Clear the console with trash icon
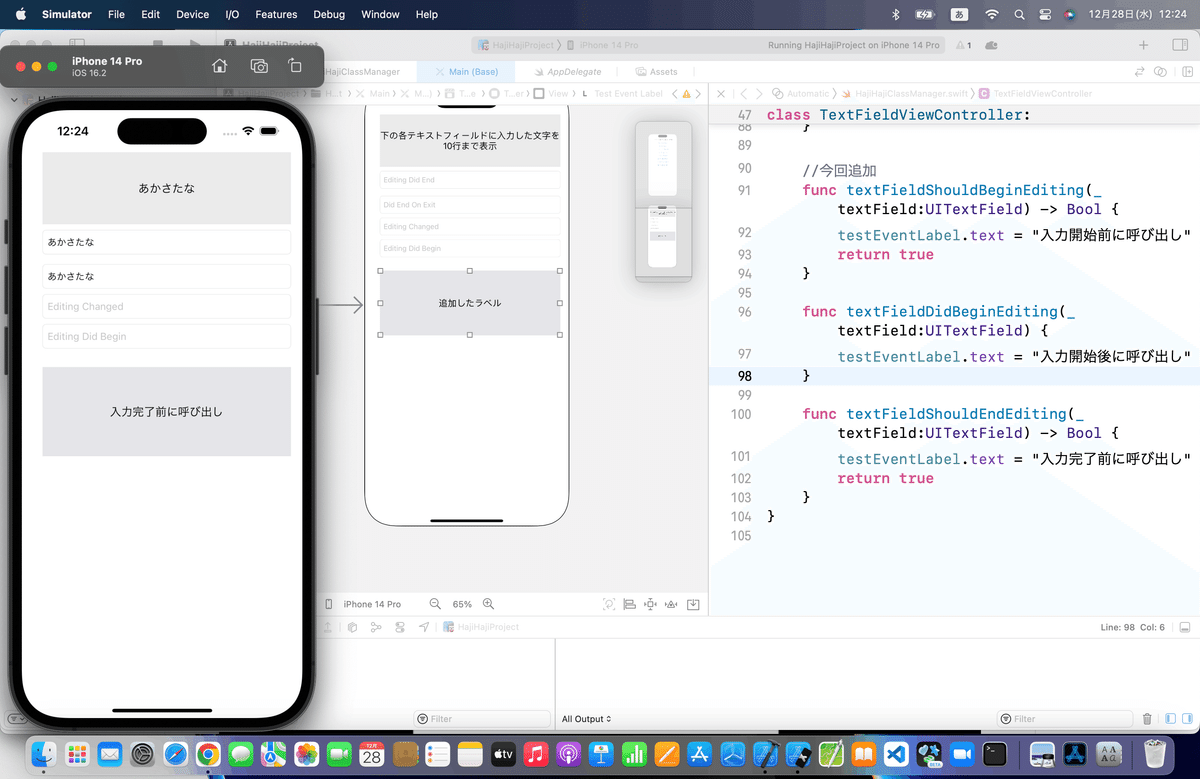Image resolution: width=1200 pixels, height=779 pixels. (x=1147, y=718)
